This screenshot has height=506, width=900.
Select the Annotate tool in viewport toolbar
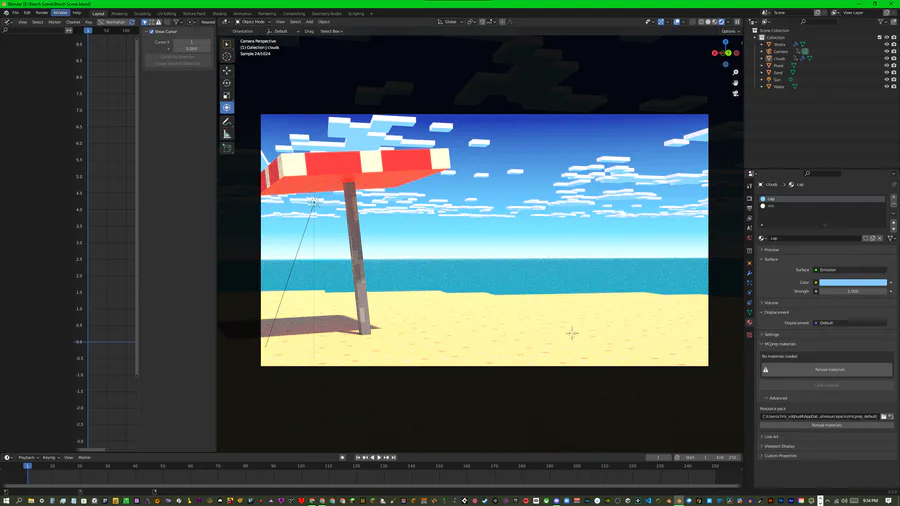(227, 122)
